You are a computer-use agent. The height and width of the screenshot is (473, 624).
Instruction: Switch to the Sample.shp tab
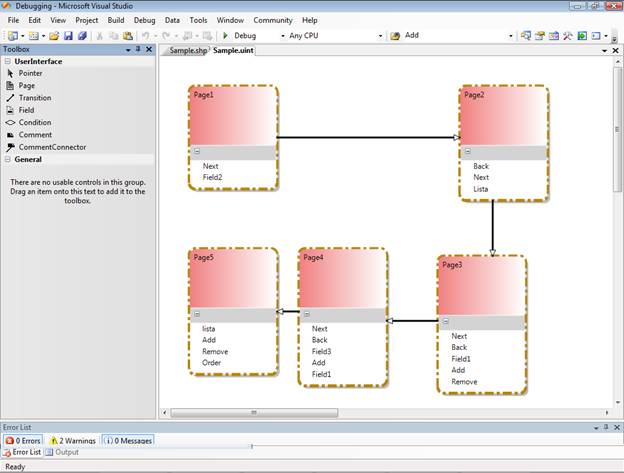point(186,50)
